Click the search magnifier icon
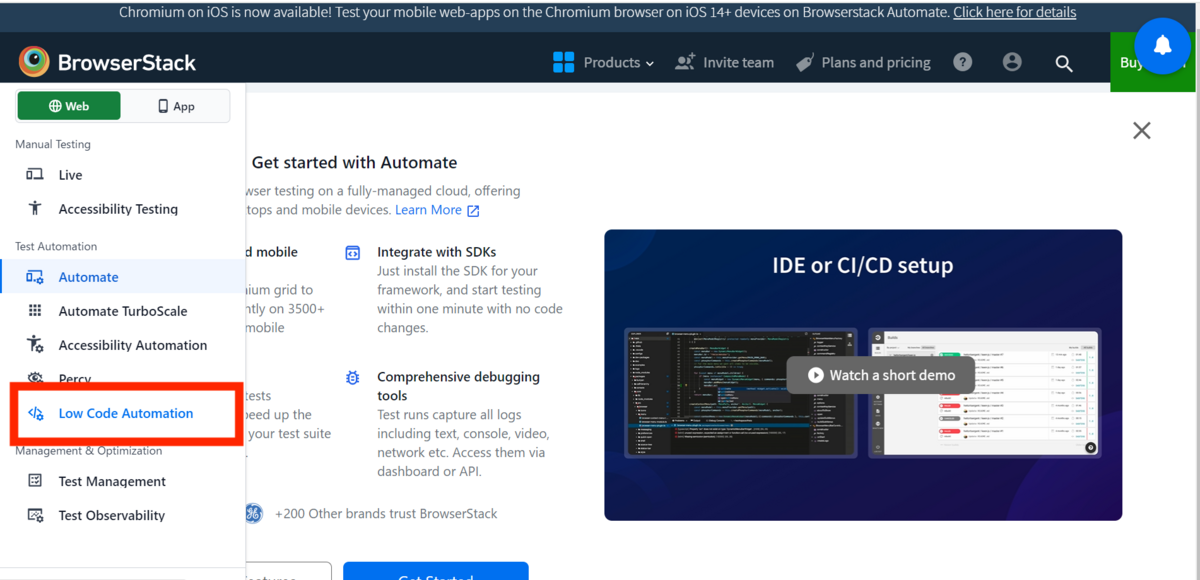The height and width of the screenshot is (580, 1200). 1064,63
